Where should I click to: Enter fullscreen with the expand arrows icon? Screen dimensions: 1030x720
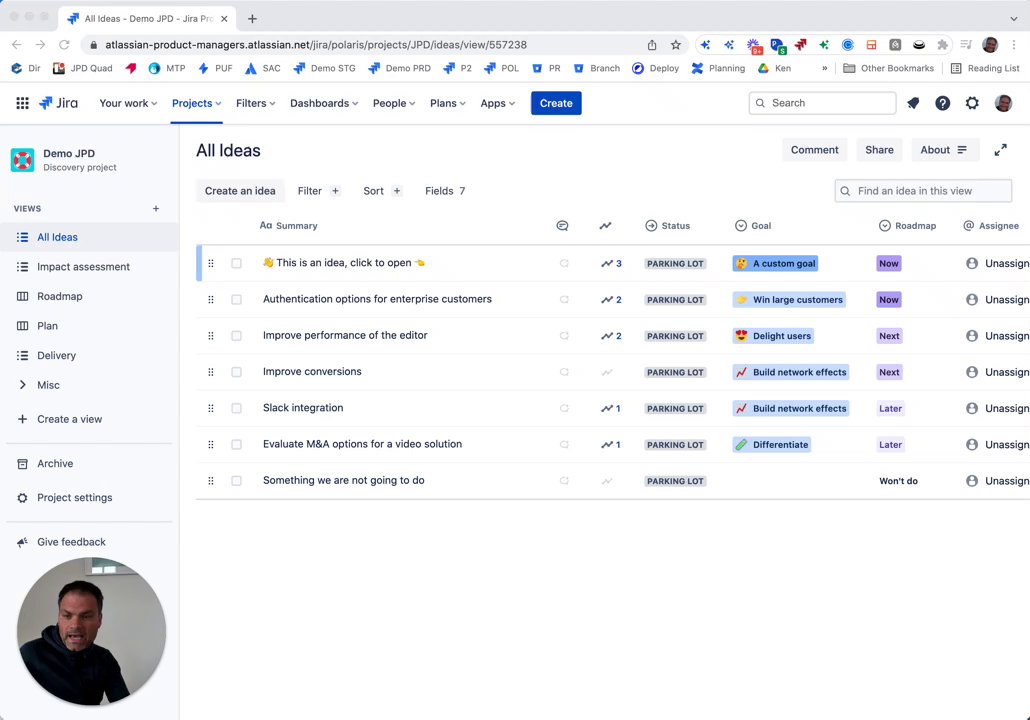[x=1000, y=150]
